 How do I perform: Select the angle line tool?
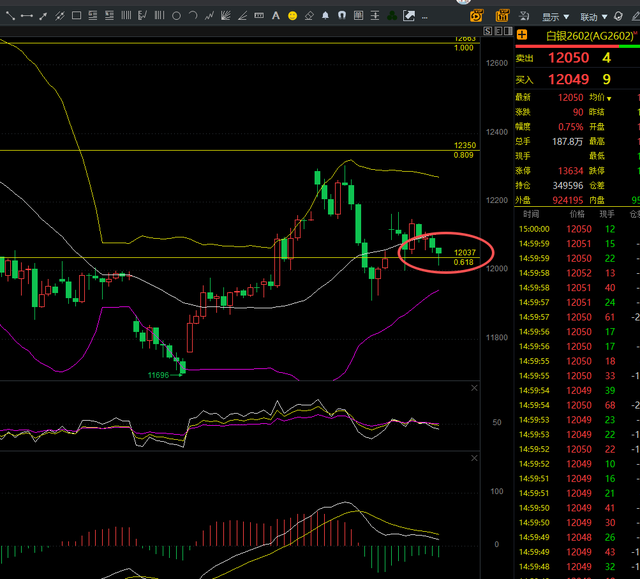(x=242, y=16)
